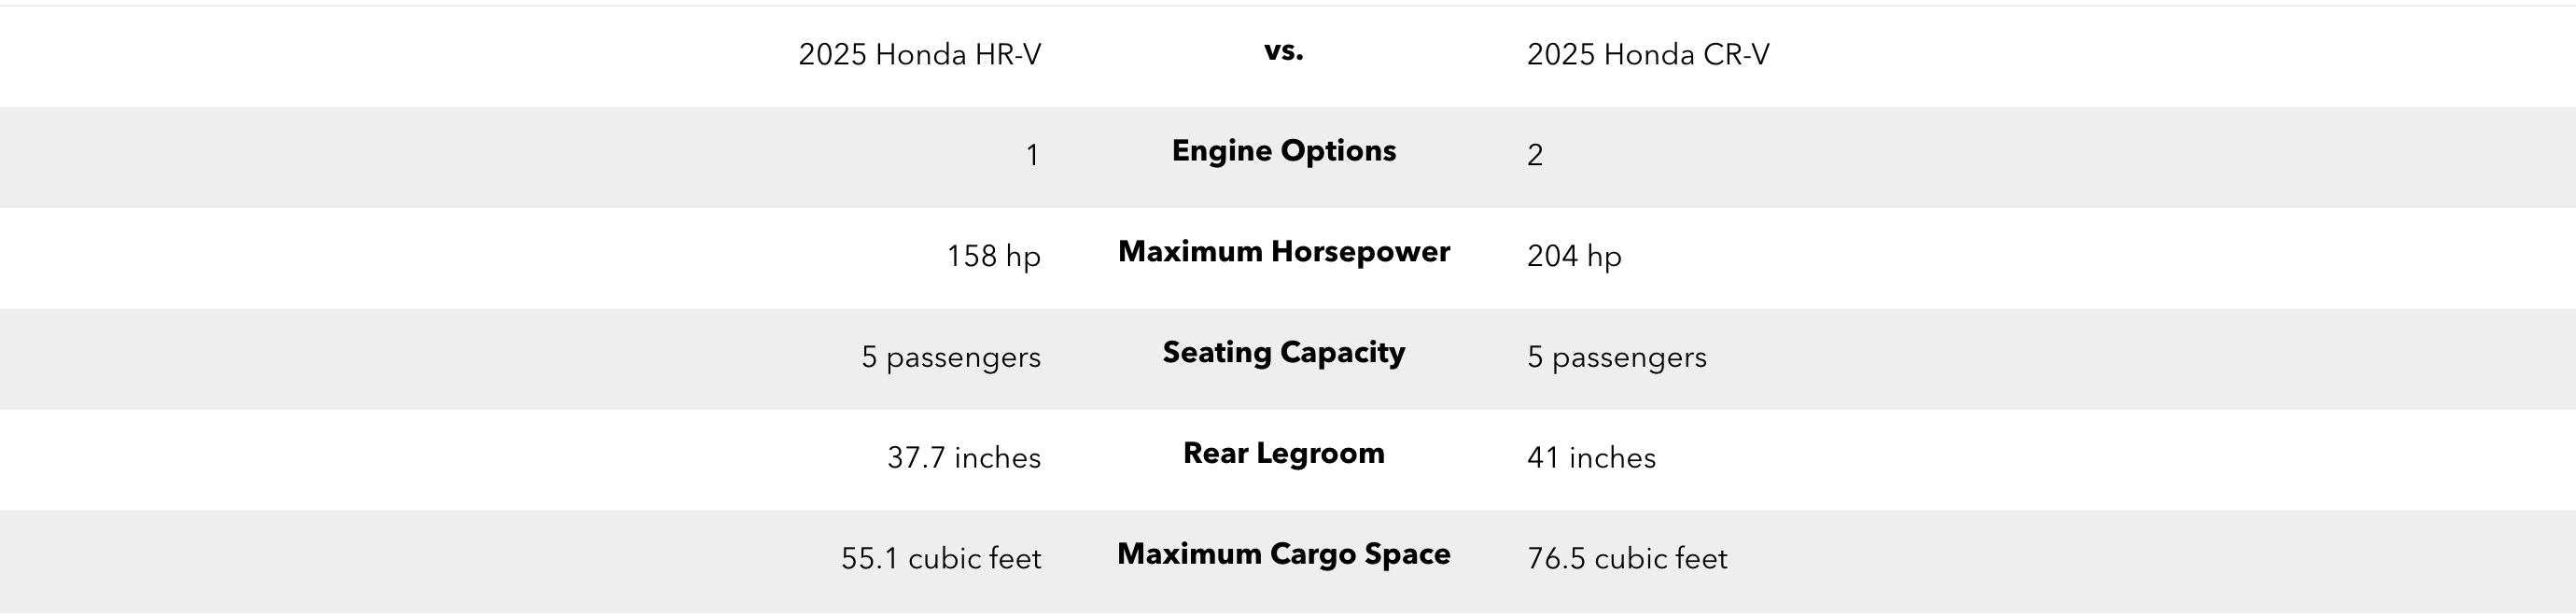Click the 204 hp value
The height and width of the screenshot is (616, 2576).
pyautogui.click(x=1573, y=256)
